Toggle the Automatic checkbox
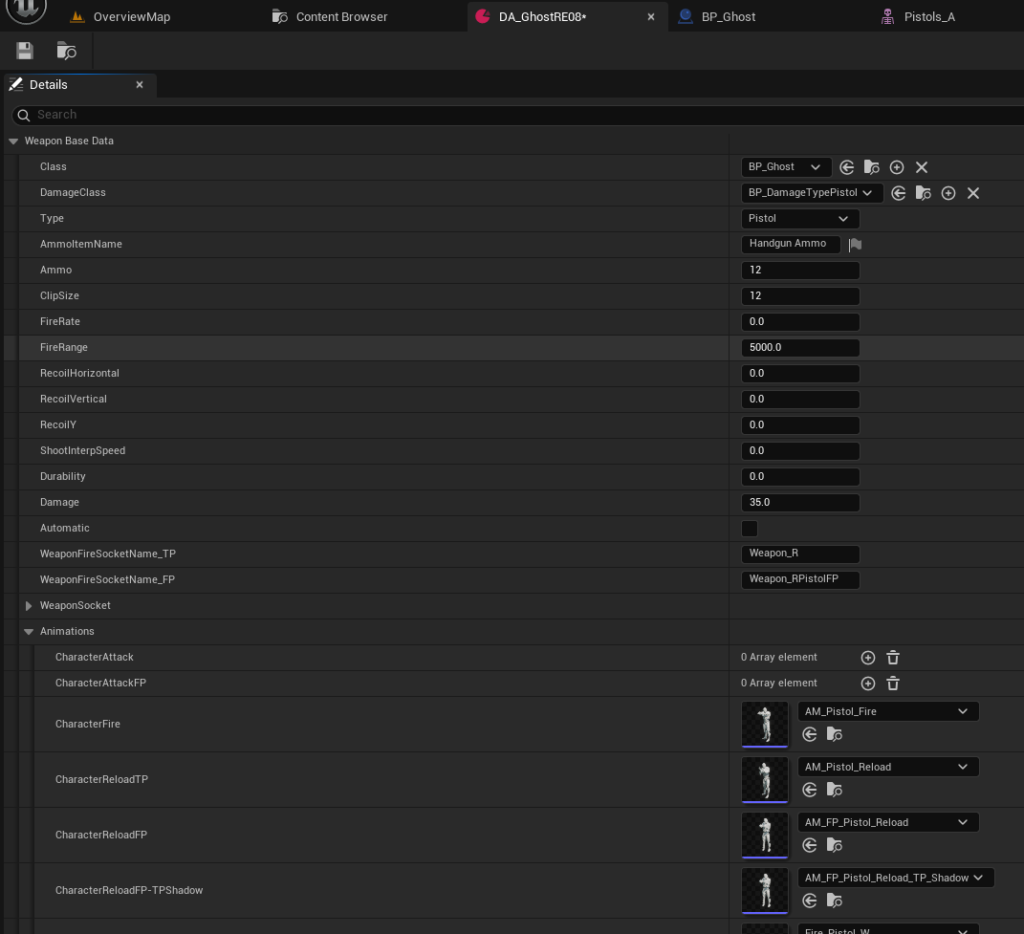The height and width of the screenshot is (934, 1024). (x=749, y=528)
